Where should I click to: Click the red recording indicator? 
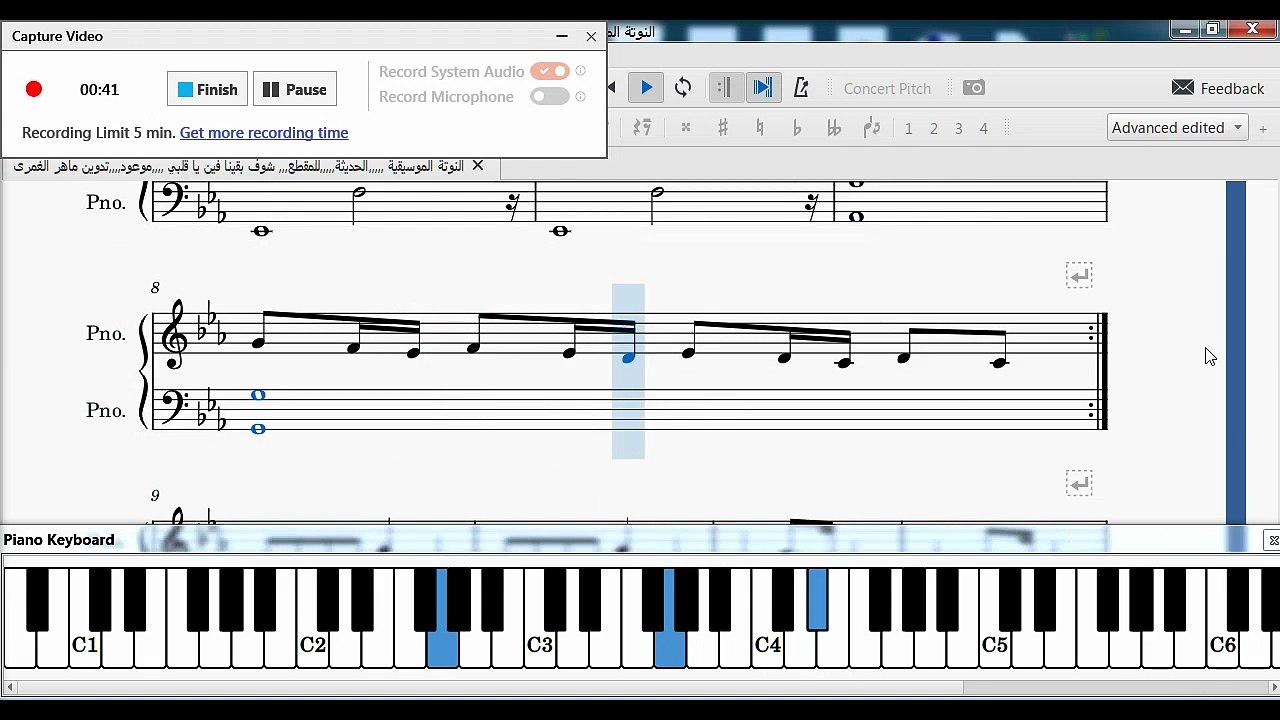point(34,89)
